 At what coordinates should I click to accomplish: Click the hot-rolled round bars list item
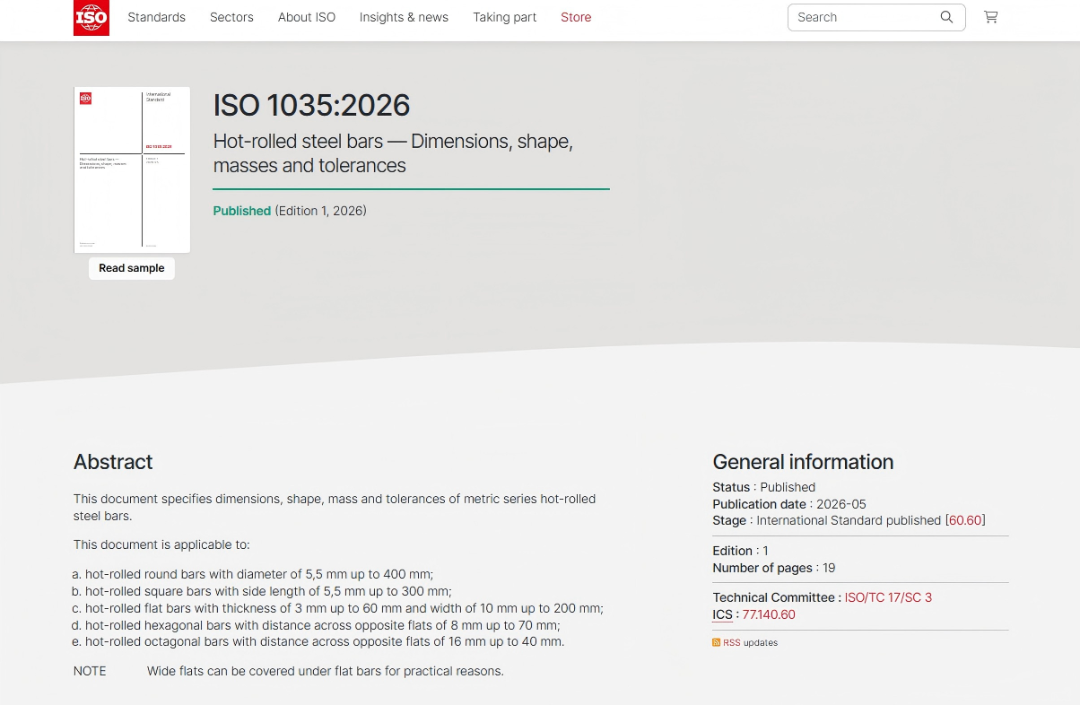[253, 574]
